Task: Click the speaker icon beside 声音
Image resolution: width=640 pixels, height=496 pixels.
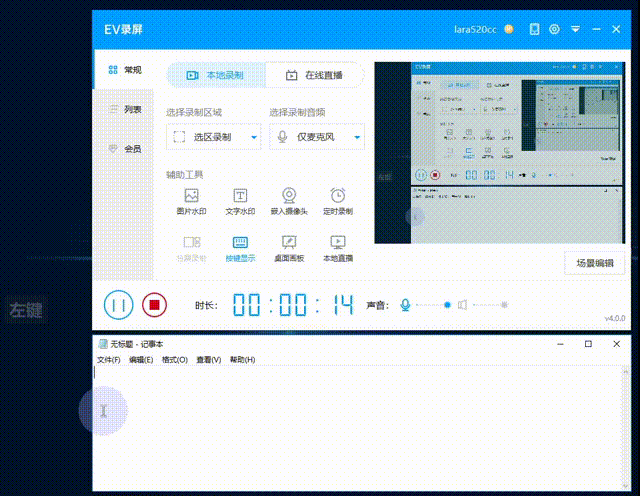Action: point(462,305)
